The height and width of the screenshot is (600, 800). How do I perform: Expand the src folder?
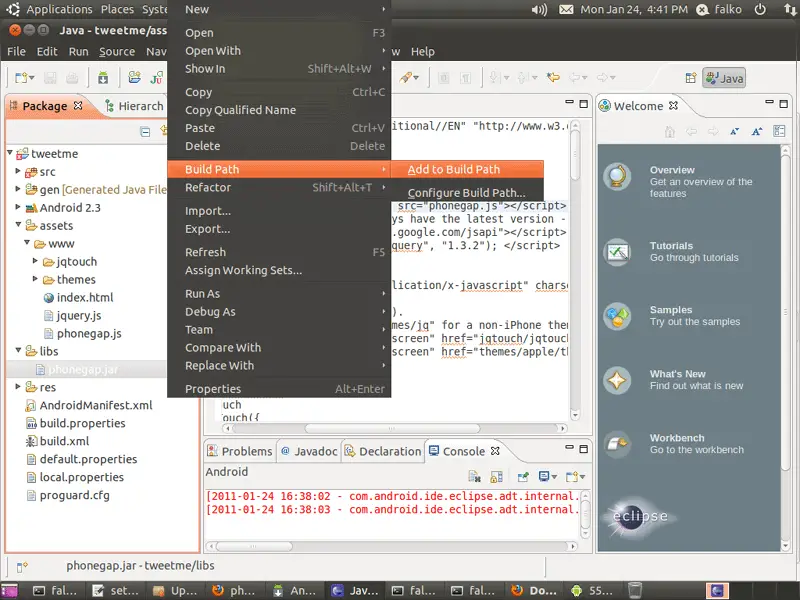click(18, 171)
